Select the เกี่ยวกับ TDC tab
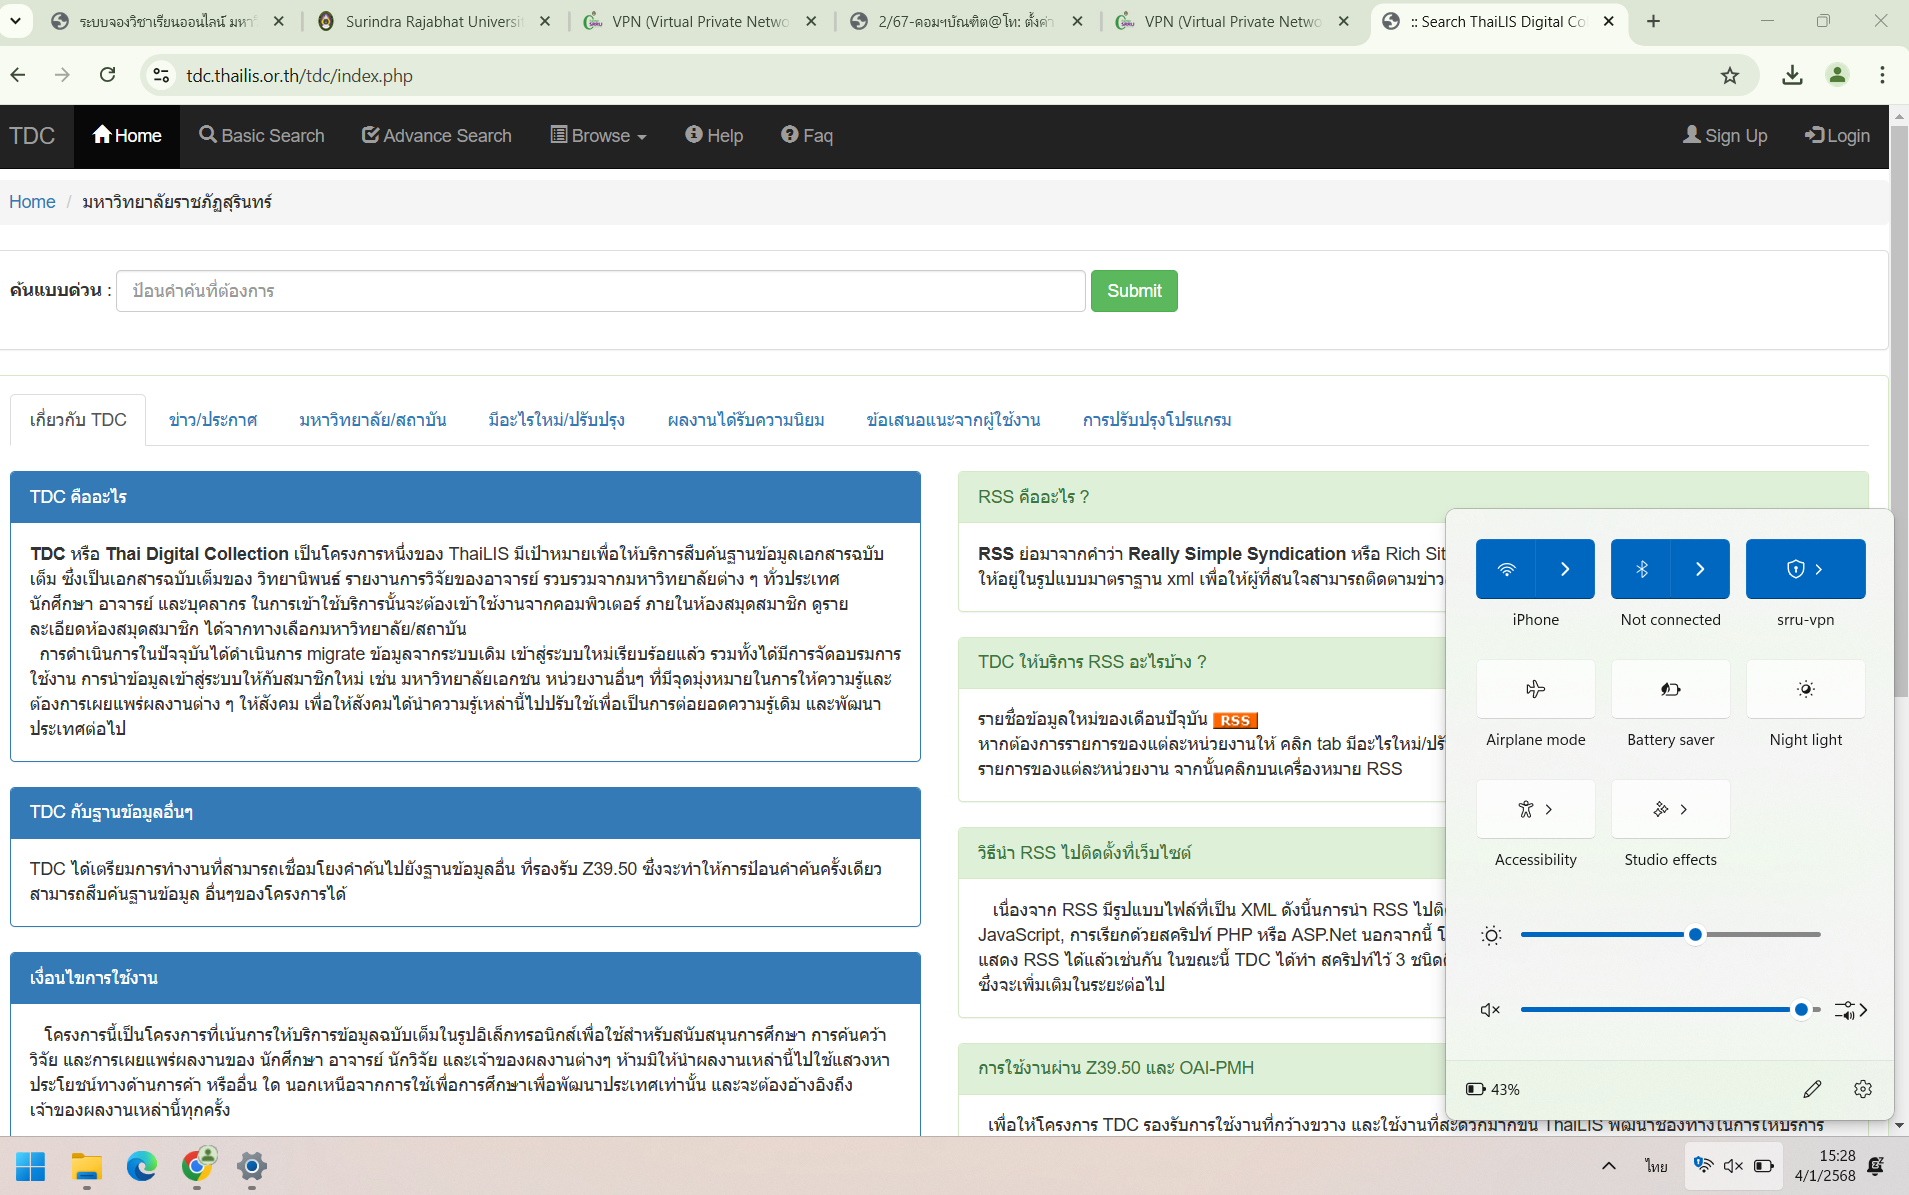 pyautogui.click(x=78, y=420)
